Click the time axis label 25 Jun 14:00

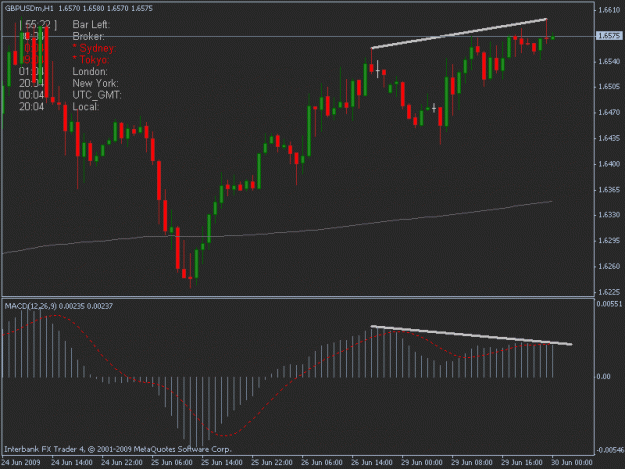(x=222, y=462)
